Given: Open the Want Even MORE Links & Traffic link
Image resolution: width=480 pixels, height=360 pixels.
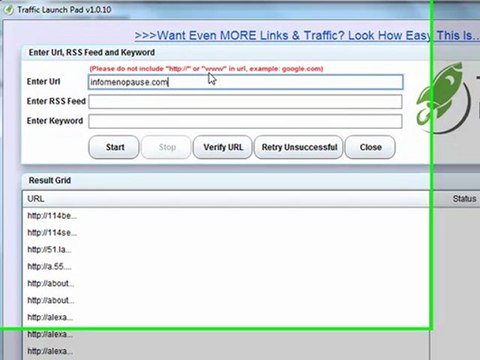Looking at the screenshot, I should click(307, 35).
